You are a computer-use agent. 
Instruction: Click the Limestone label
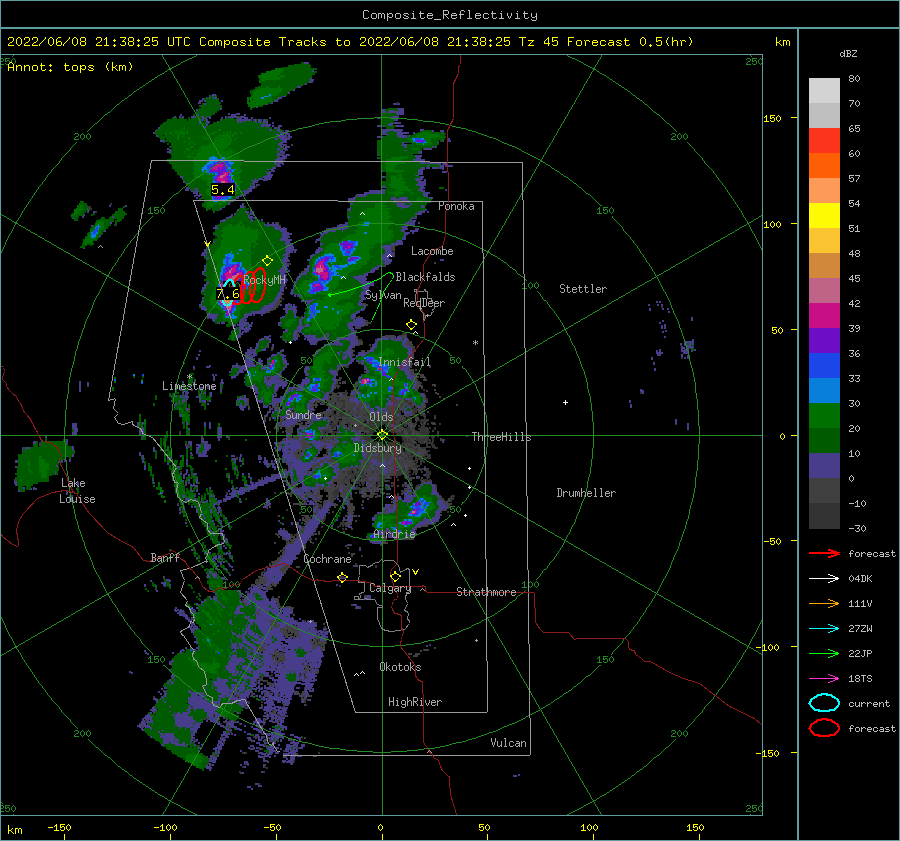tap(189, 386)
